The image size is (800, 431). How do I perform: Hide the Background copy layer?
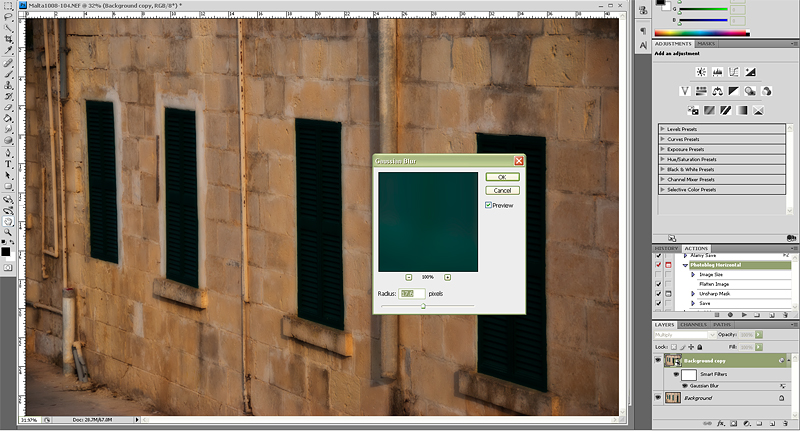coord(658,360)
